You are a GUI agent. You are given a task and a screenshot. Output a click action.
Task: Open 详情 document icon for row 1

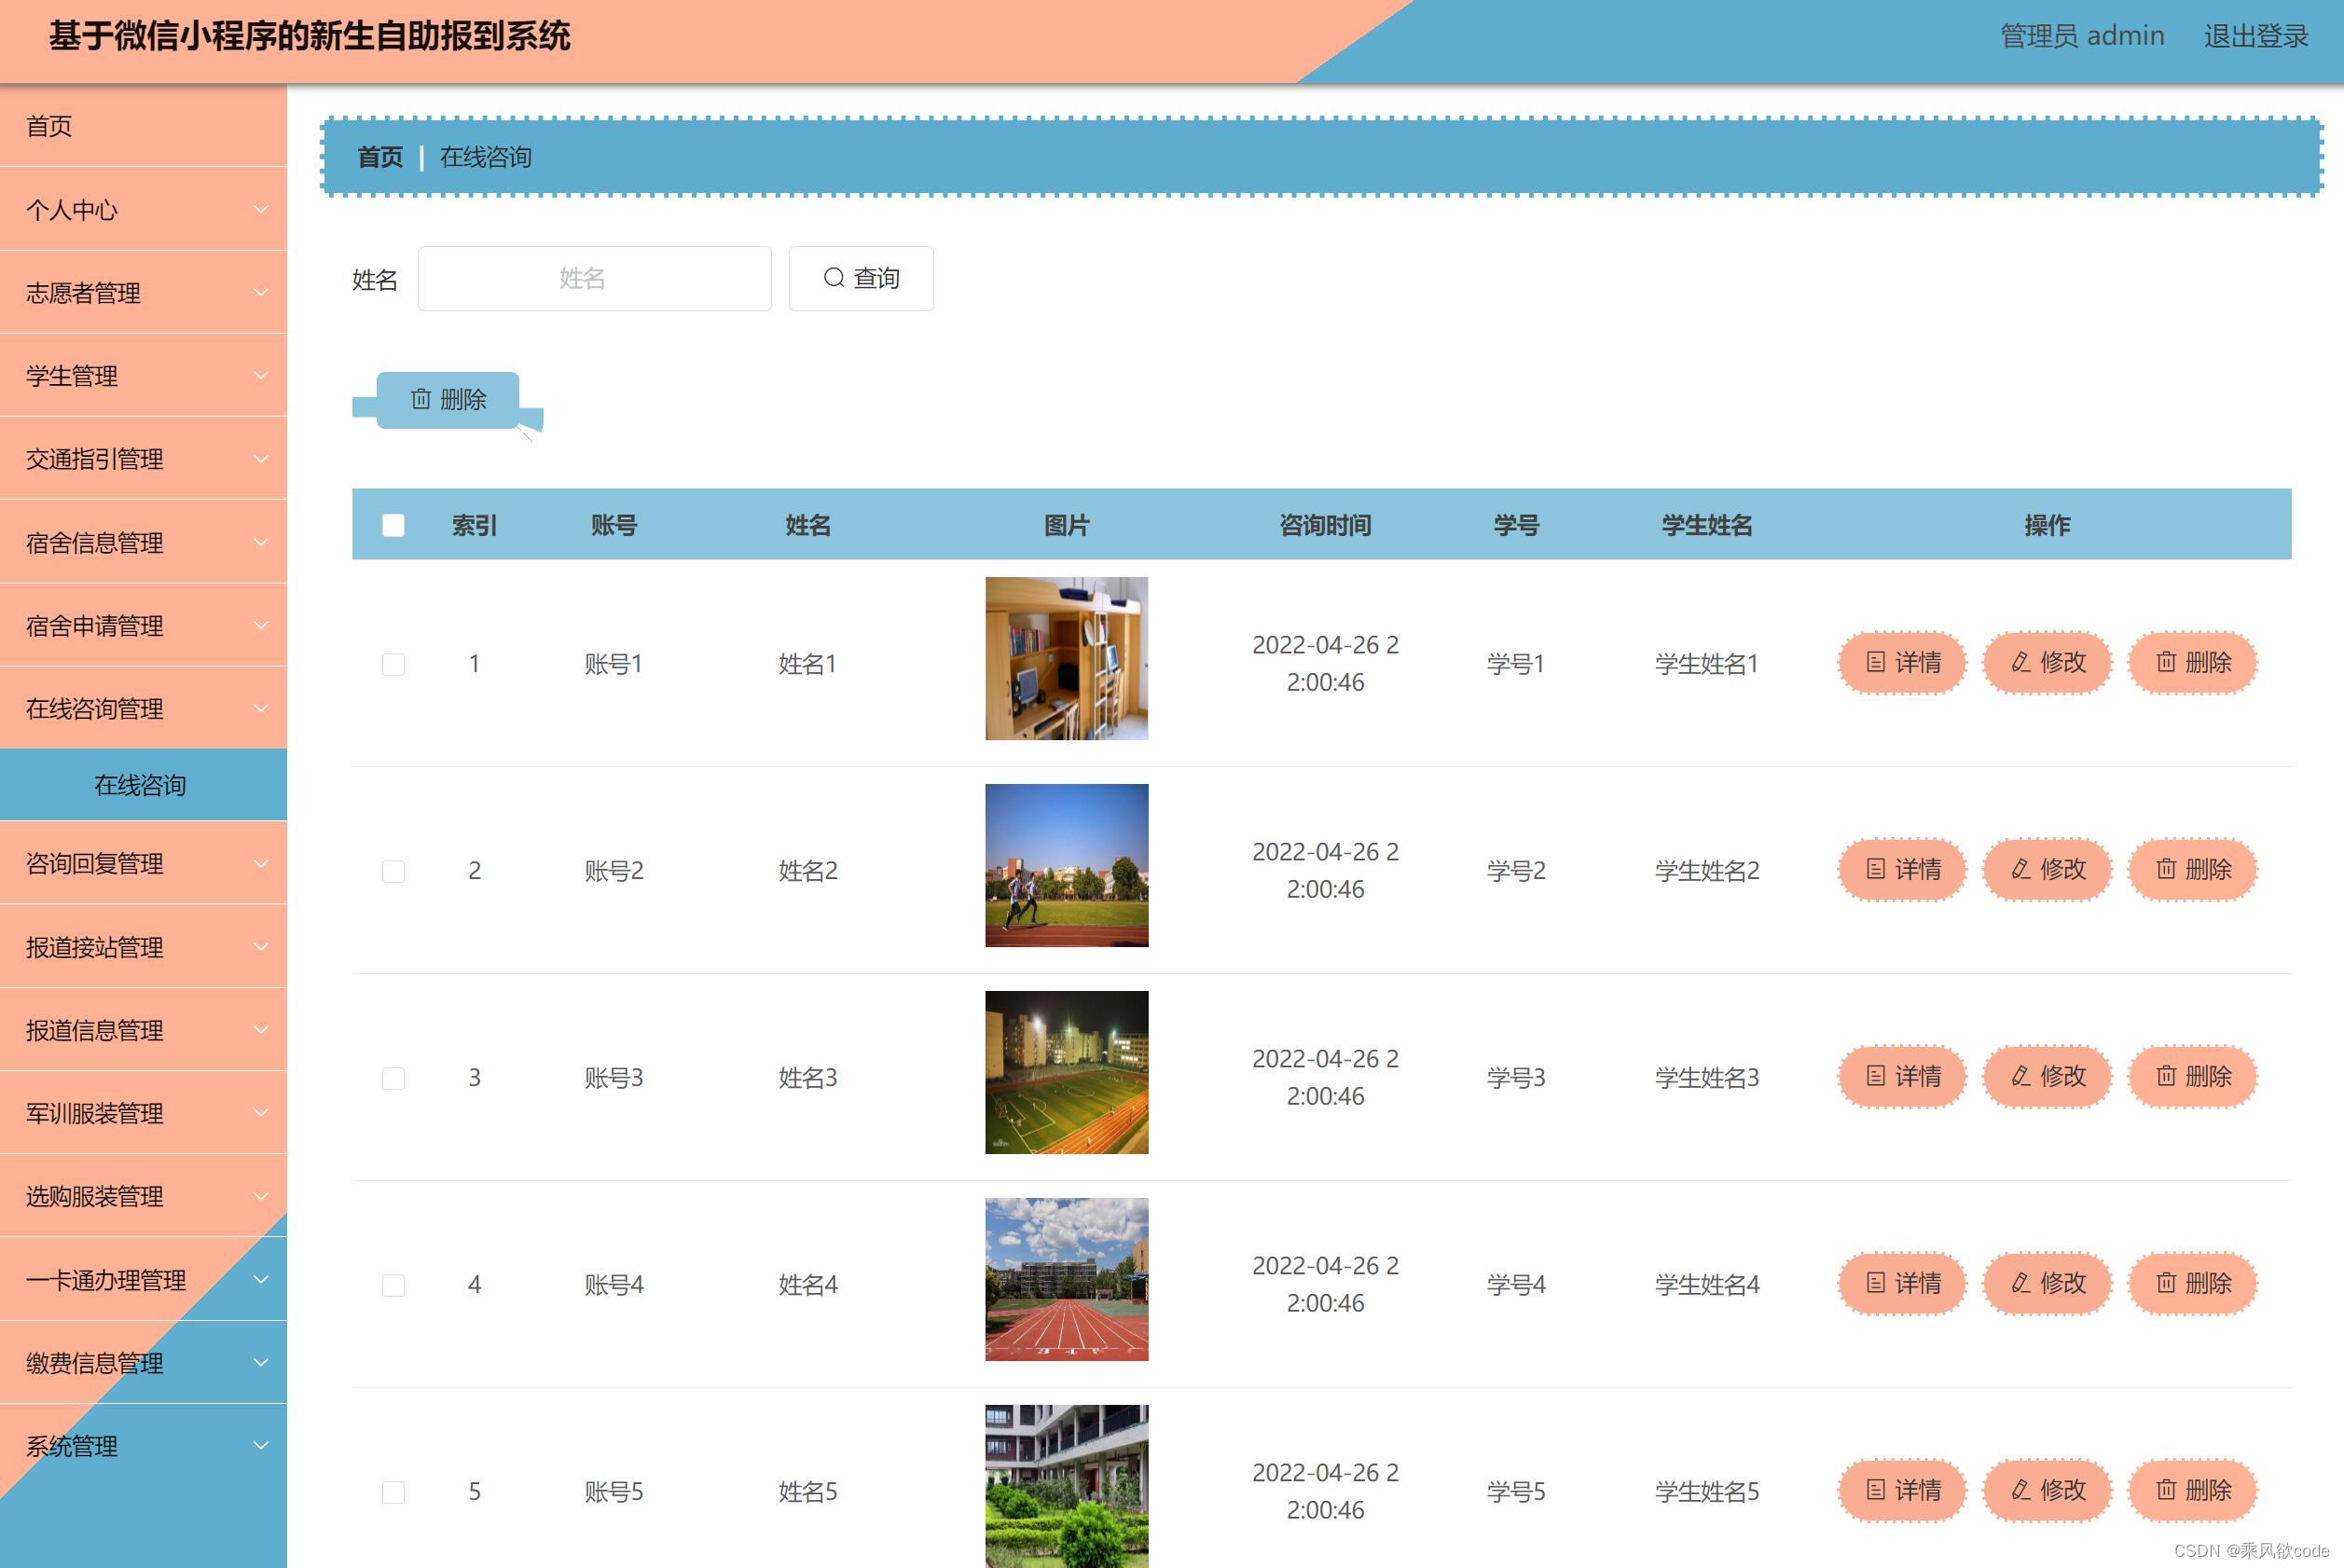tap(1876, 662)
